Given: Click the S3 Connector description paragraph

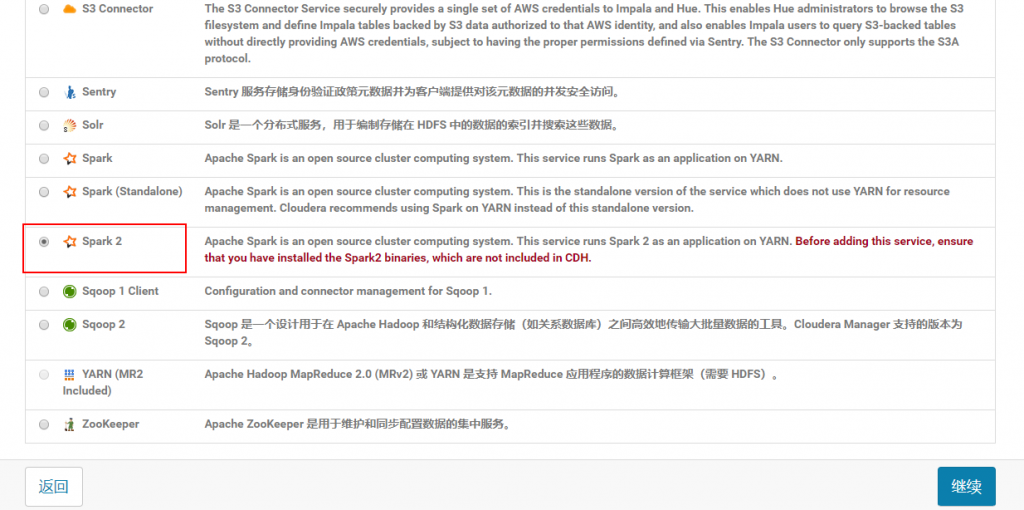Looking at the screenshot, I should (584, 34).
